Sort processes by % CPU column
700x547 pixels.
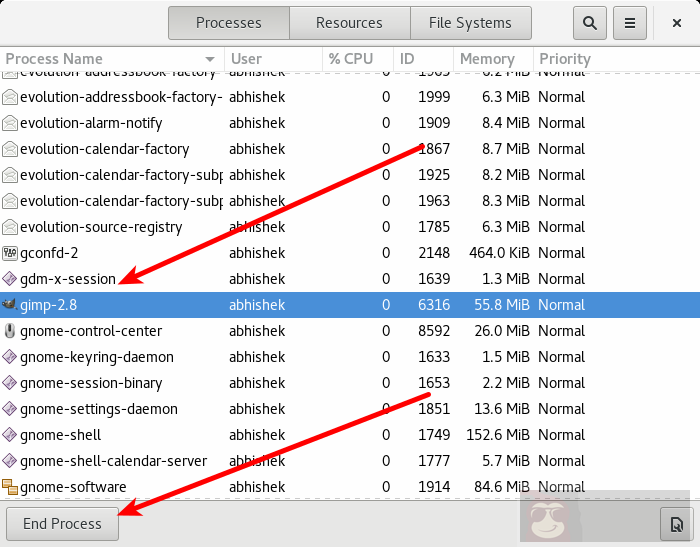point(351,59)
